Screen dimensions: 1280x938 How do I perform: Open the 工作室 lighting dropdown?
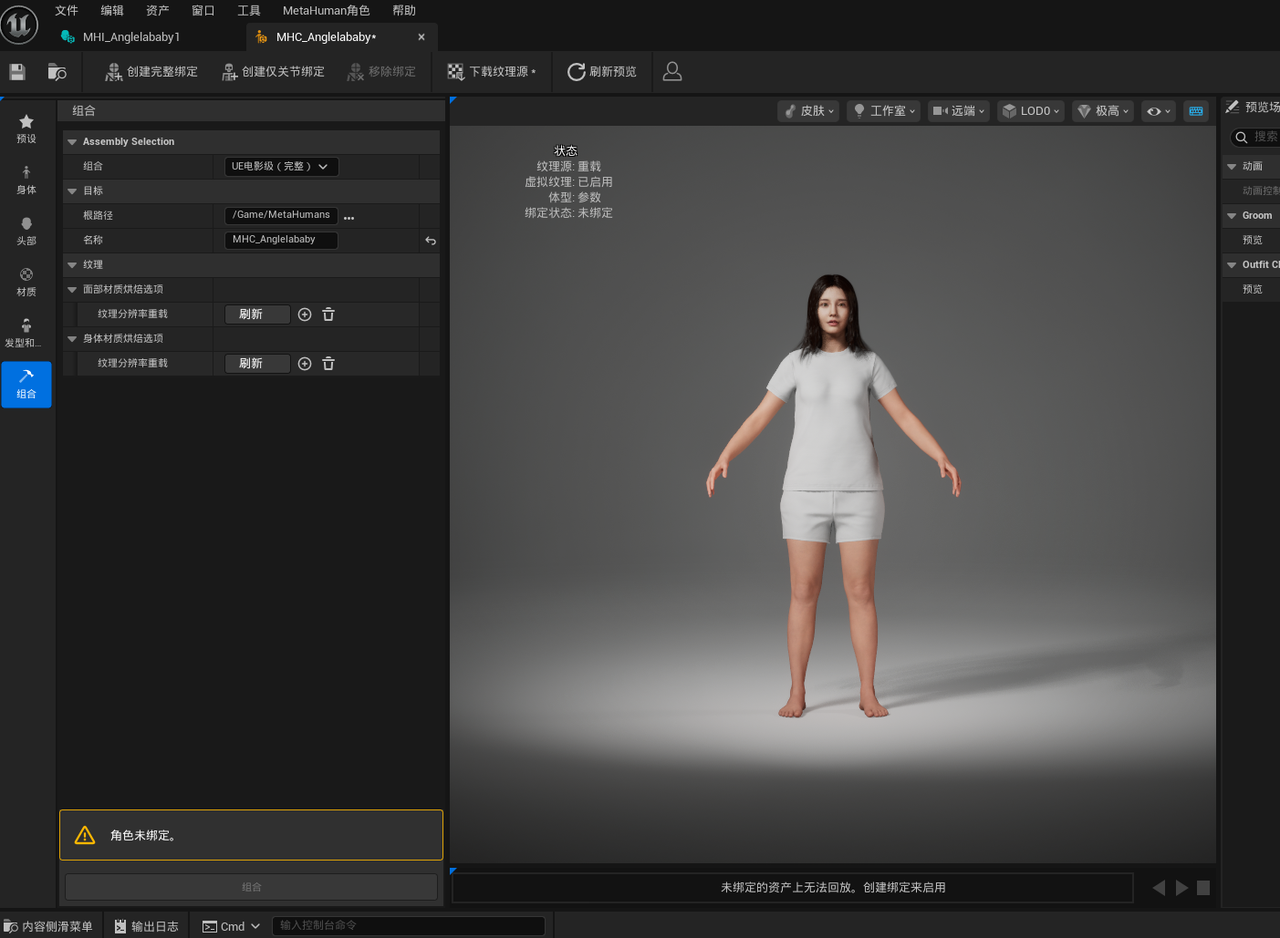tap(884, 111)
